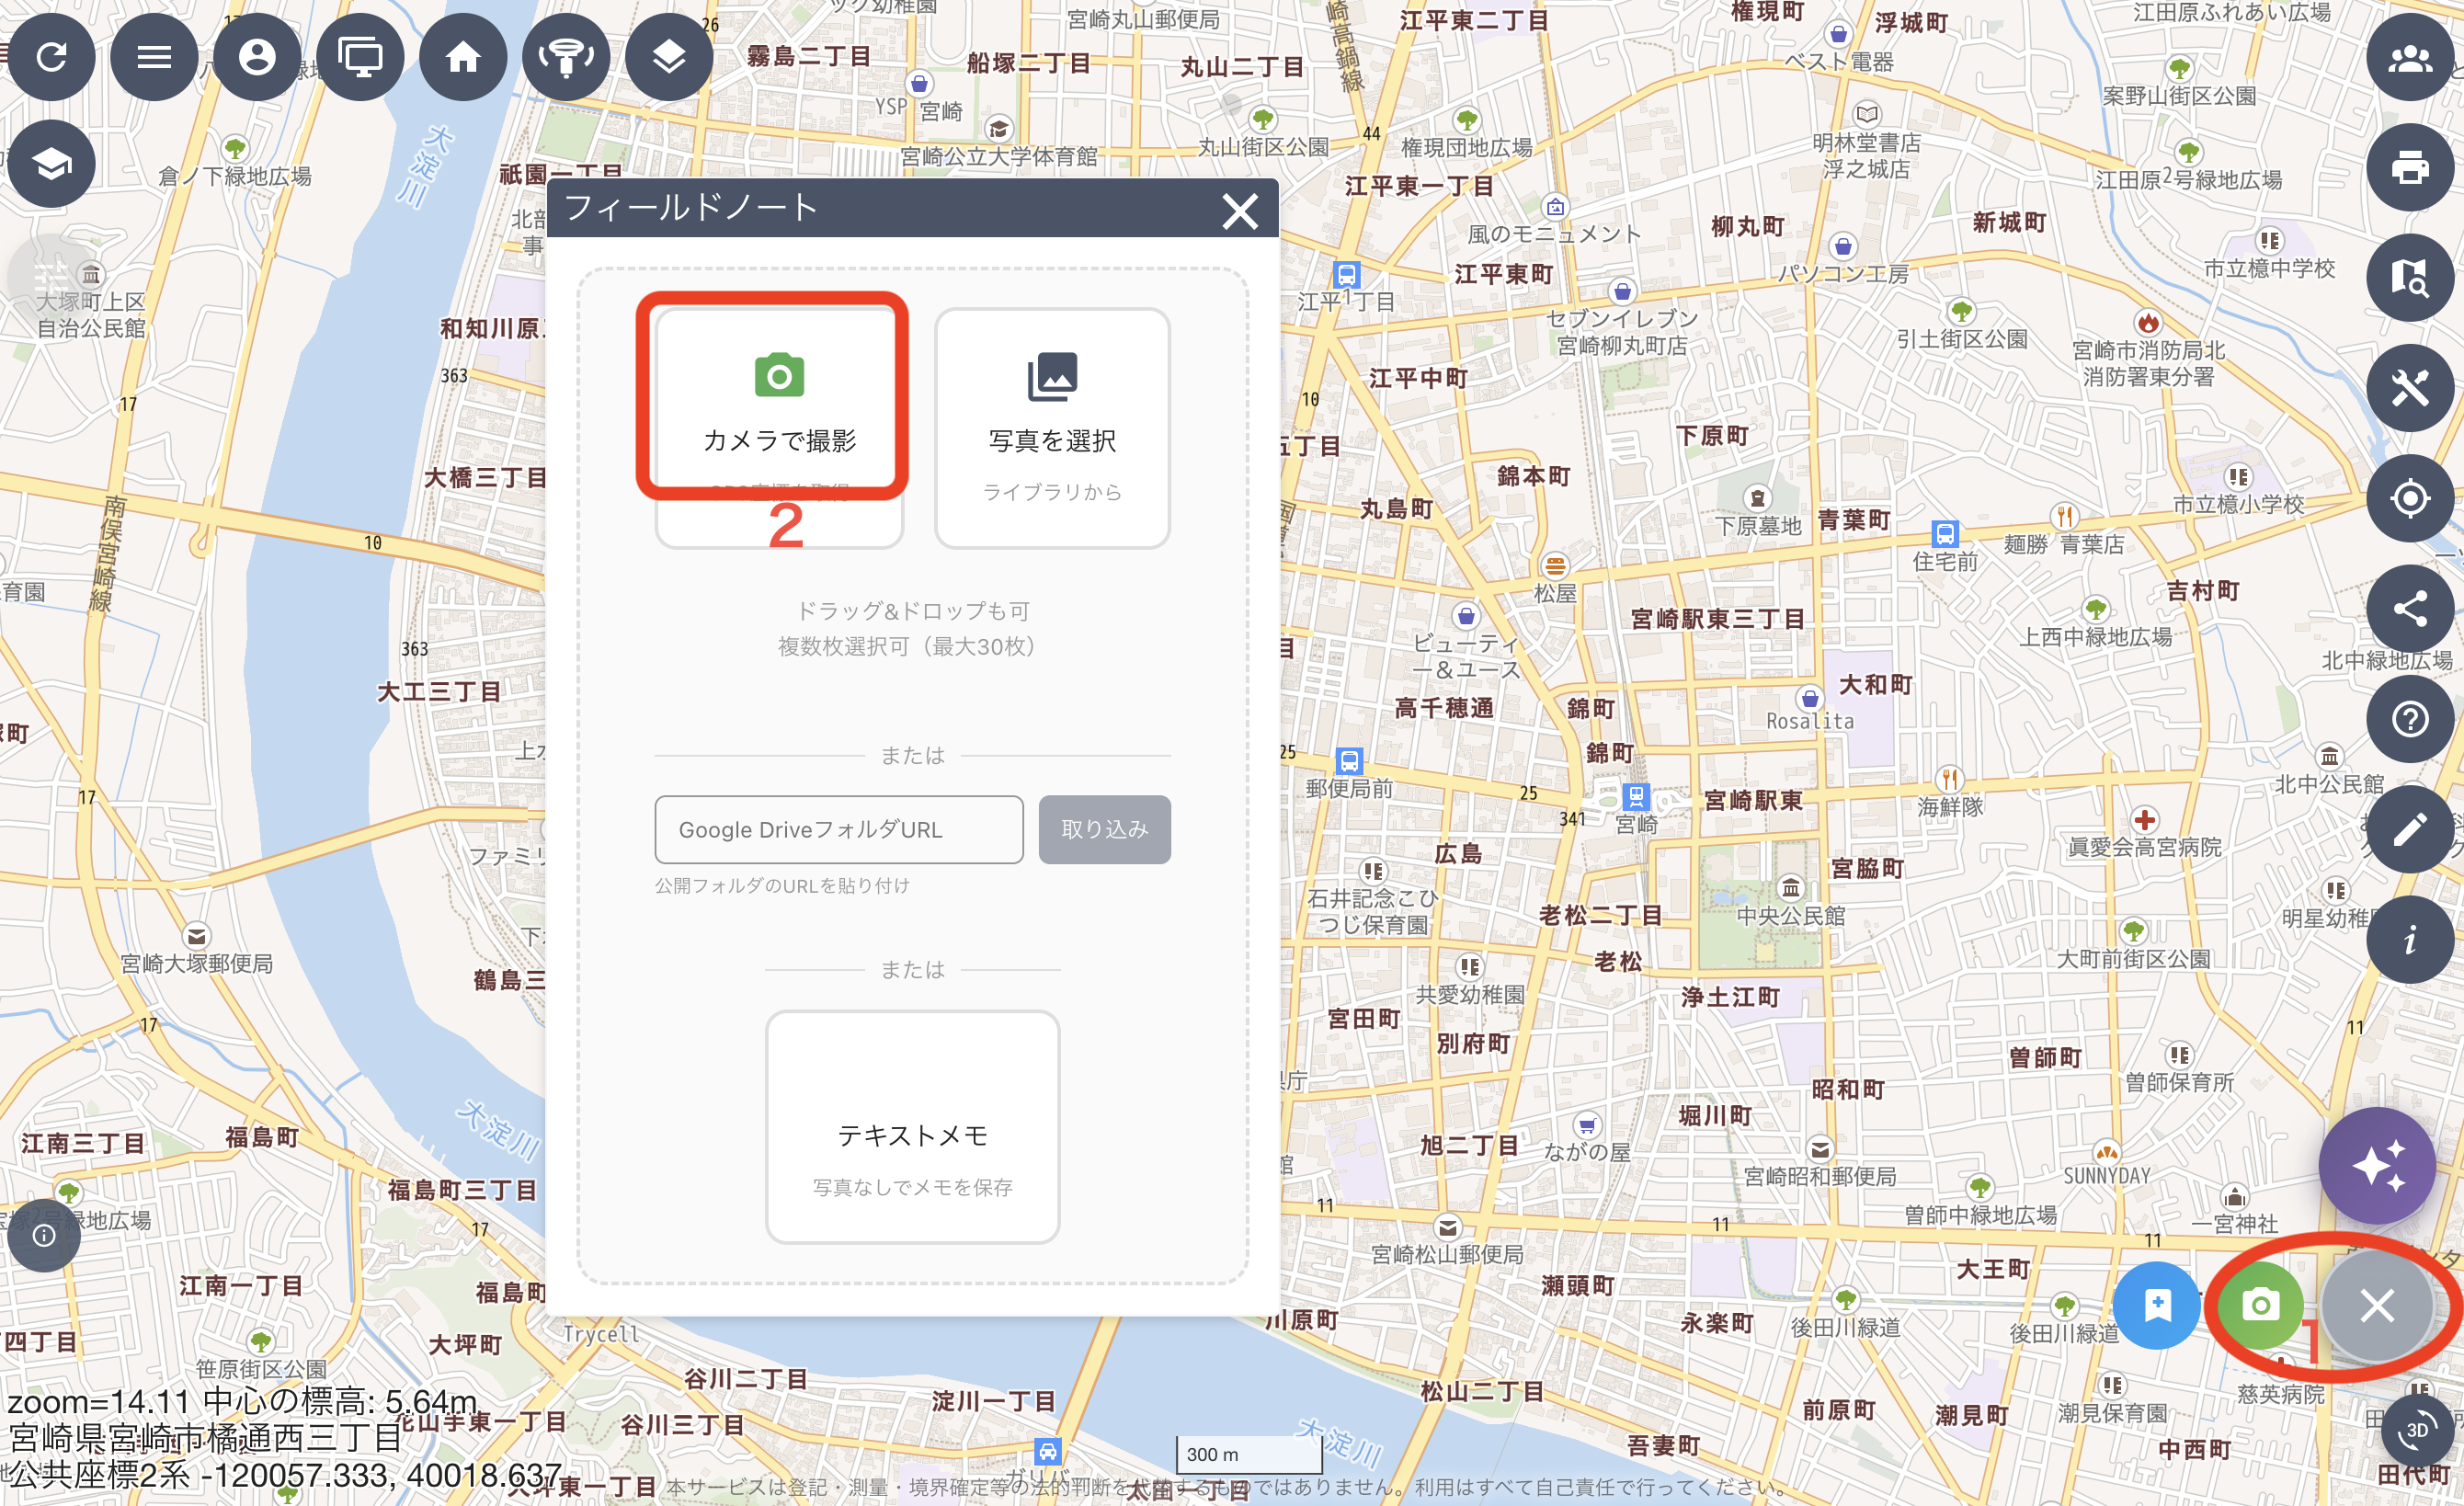Click the reload icon in top toolbar

[x=52, y=57]
